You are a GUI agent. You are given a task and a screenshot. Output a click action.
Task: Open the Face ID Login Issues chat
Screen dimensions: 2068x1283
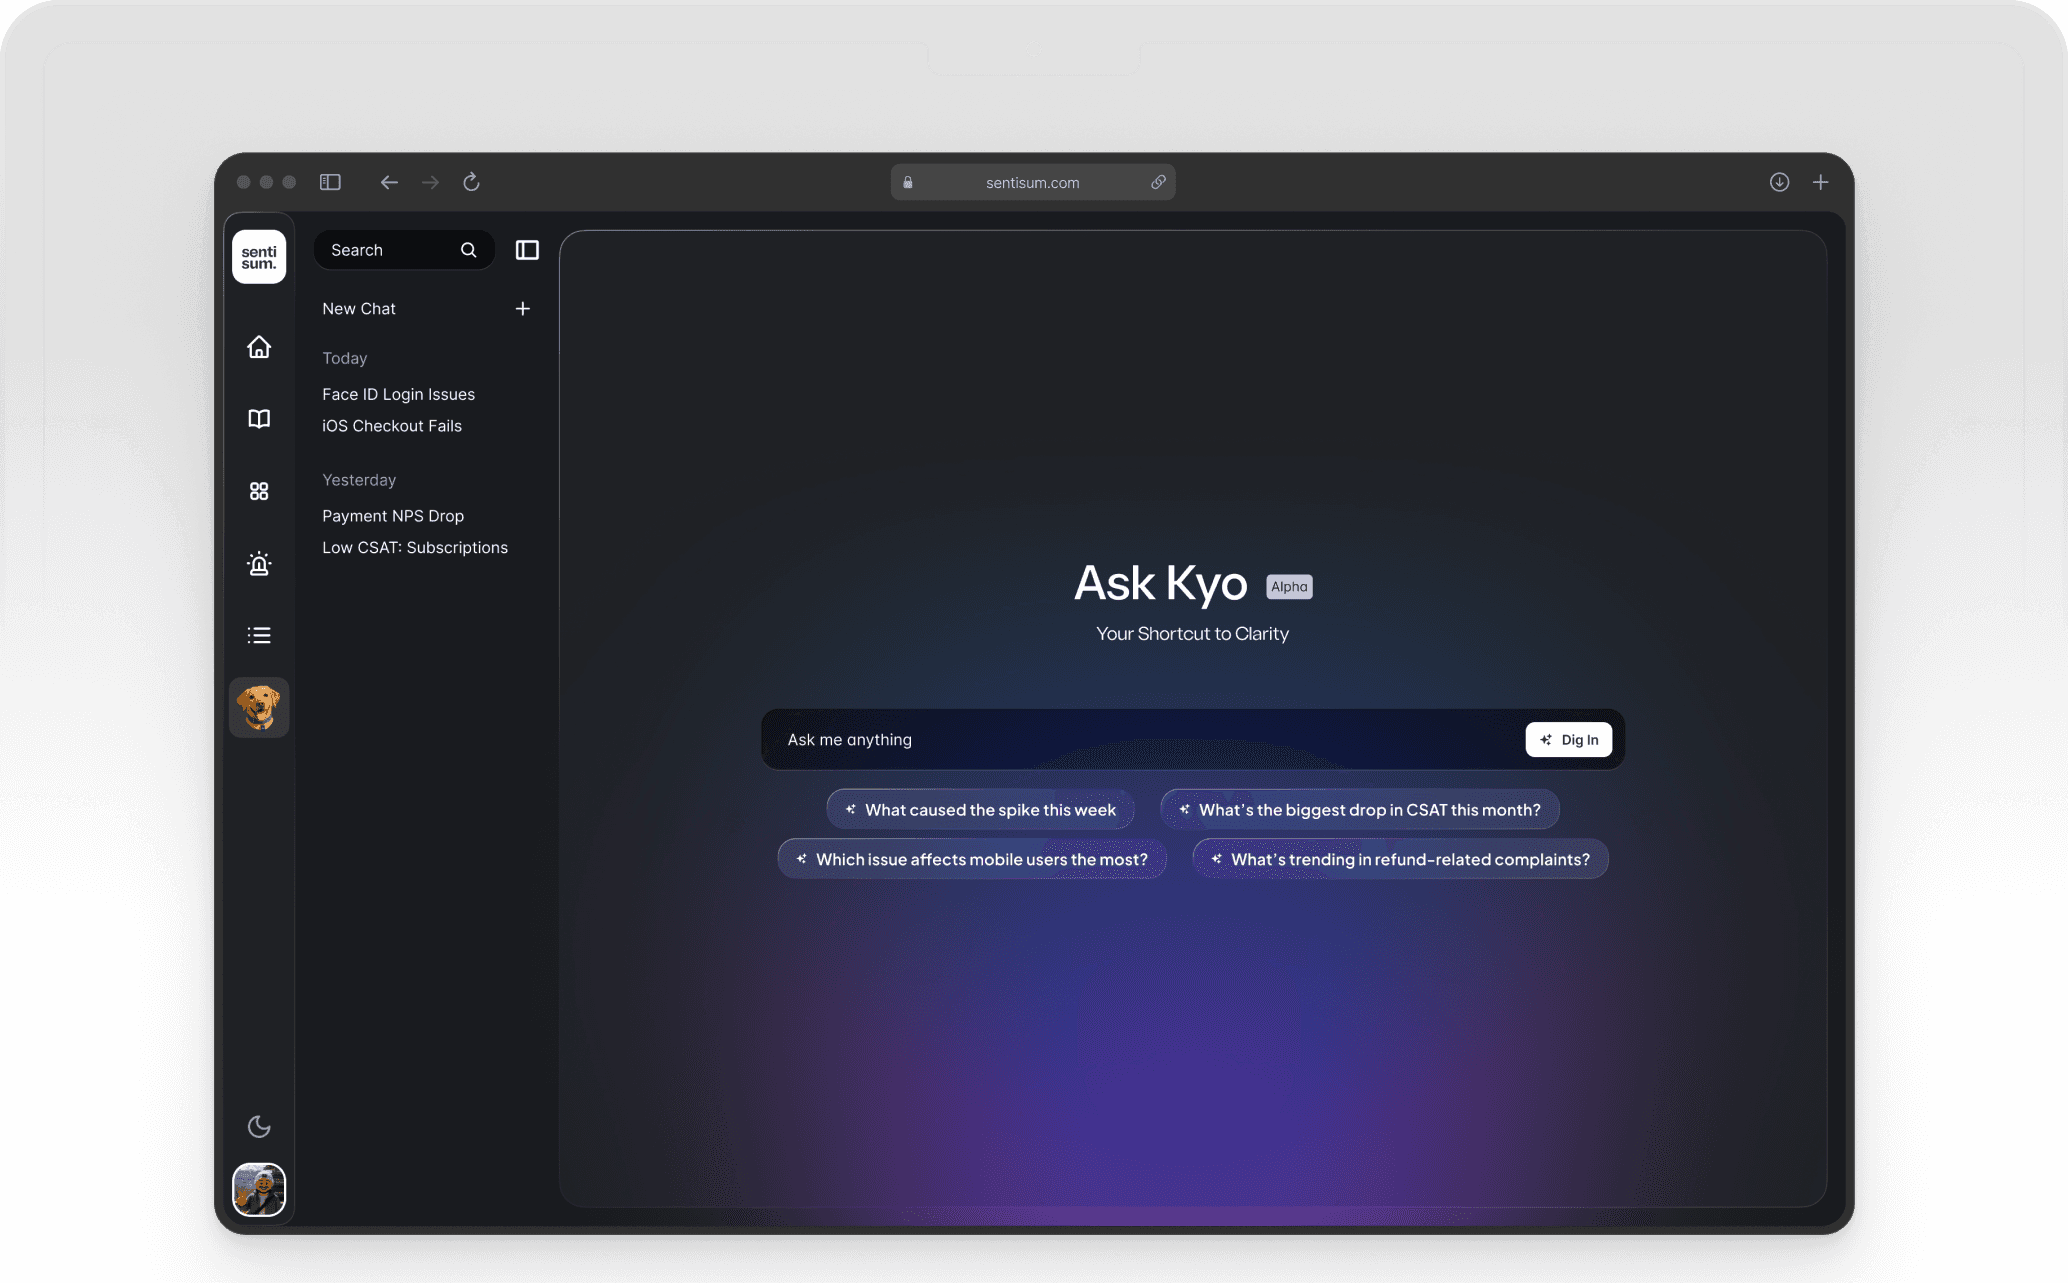pos(398,394)
